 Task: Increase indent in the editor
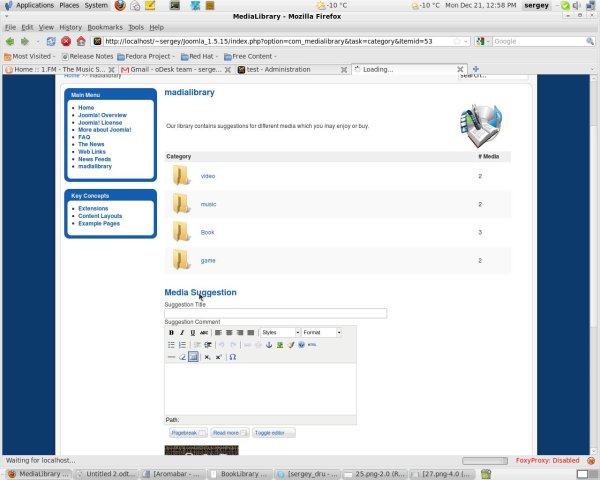coord(208,345)
